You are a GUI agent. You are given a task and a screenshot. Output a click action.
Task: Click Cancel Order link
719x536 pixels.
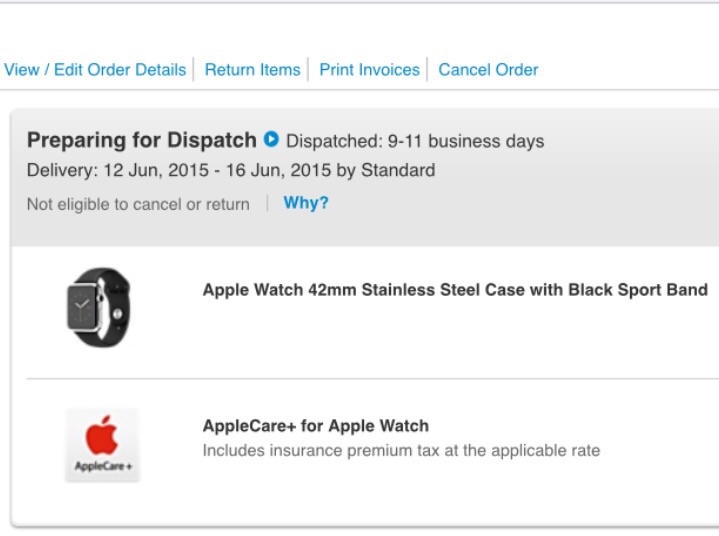click(488, 70)
